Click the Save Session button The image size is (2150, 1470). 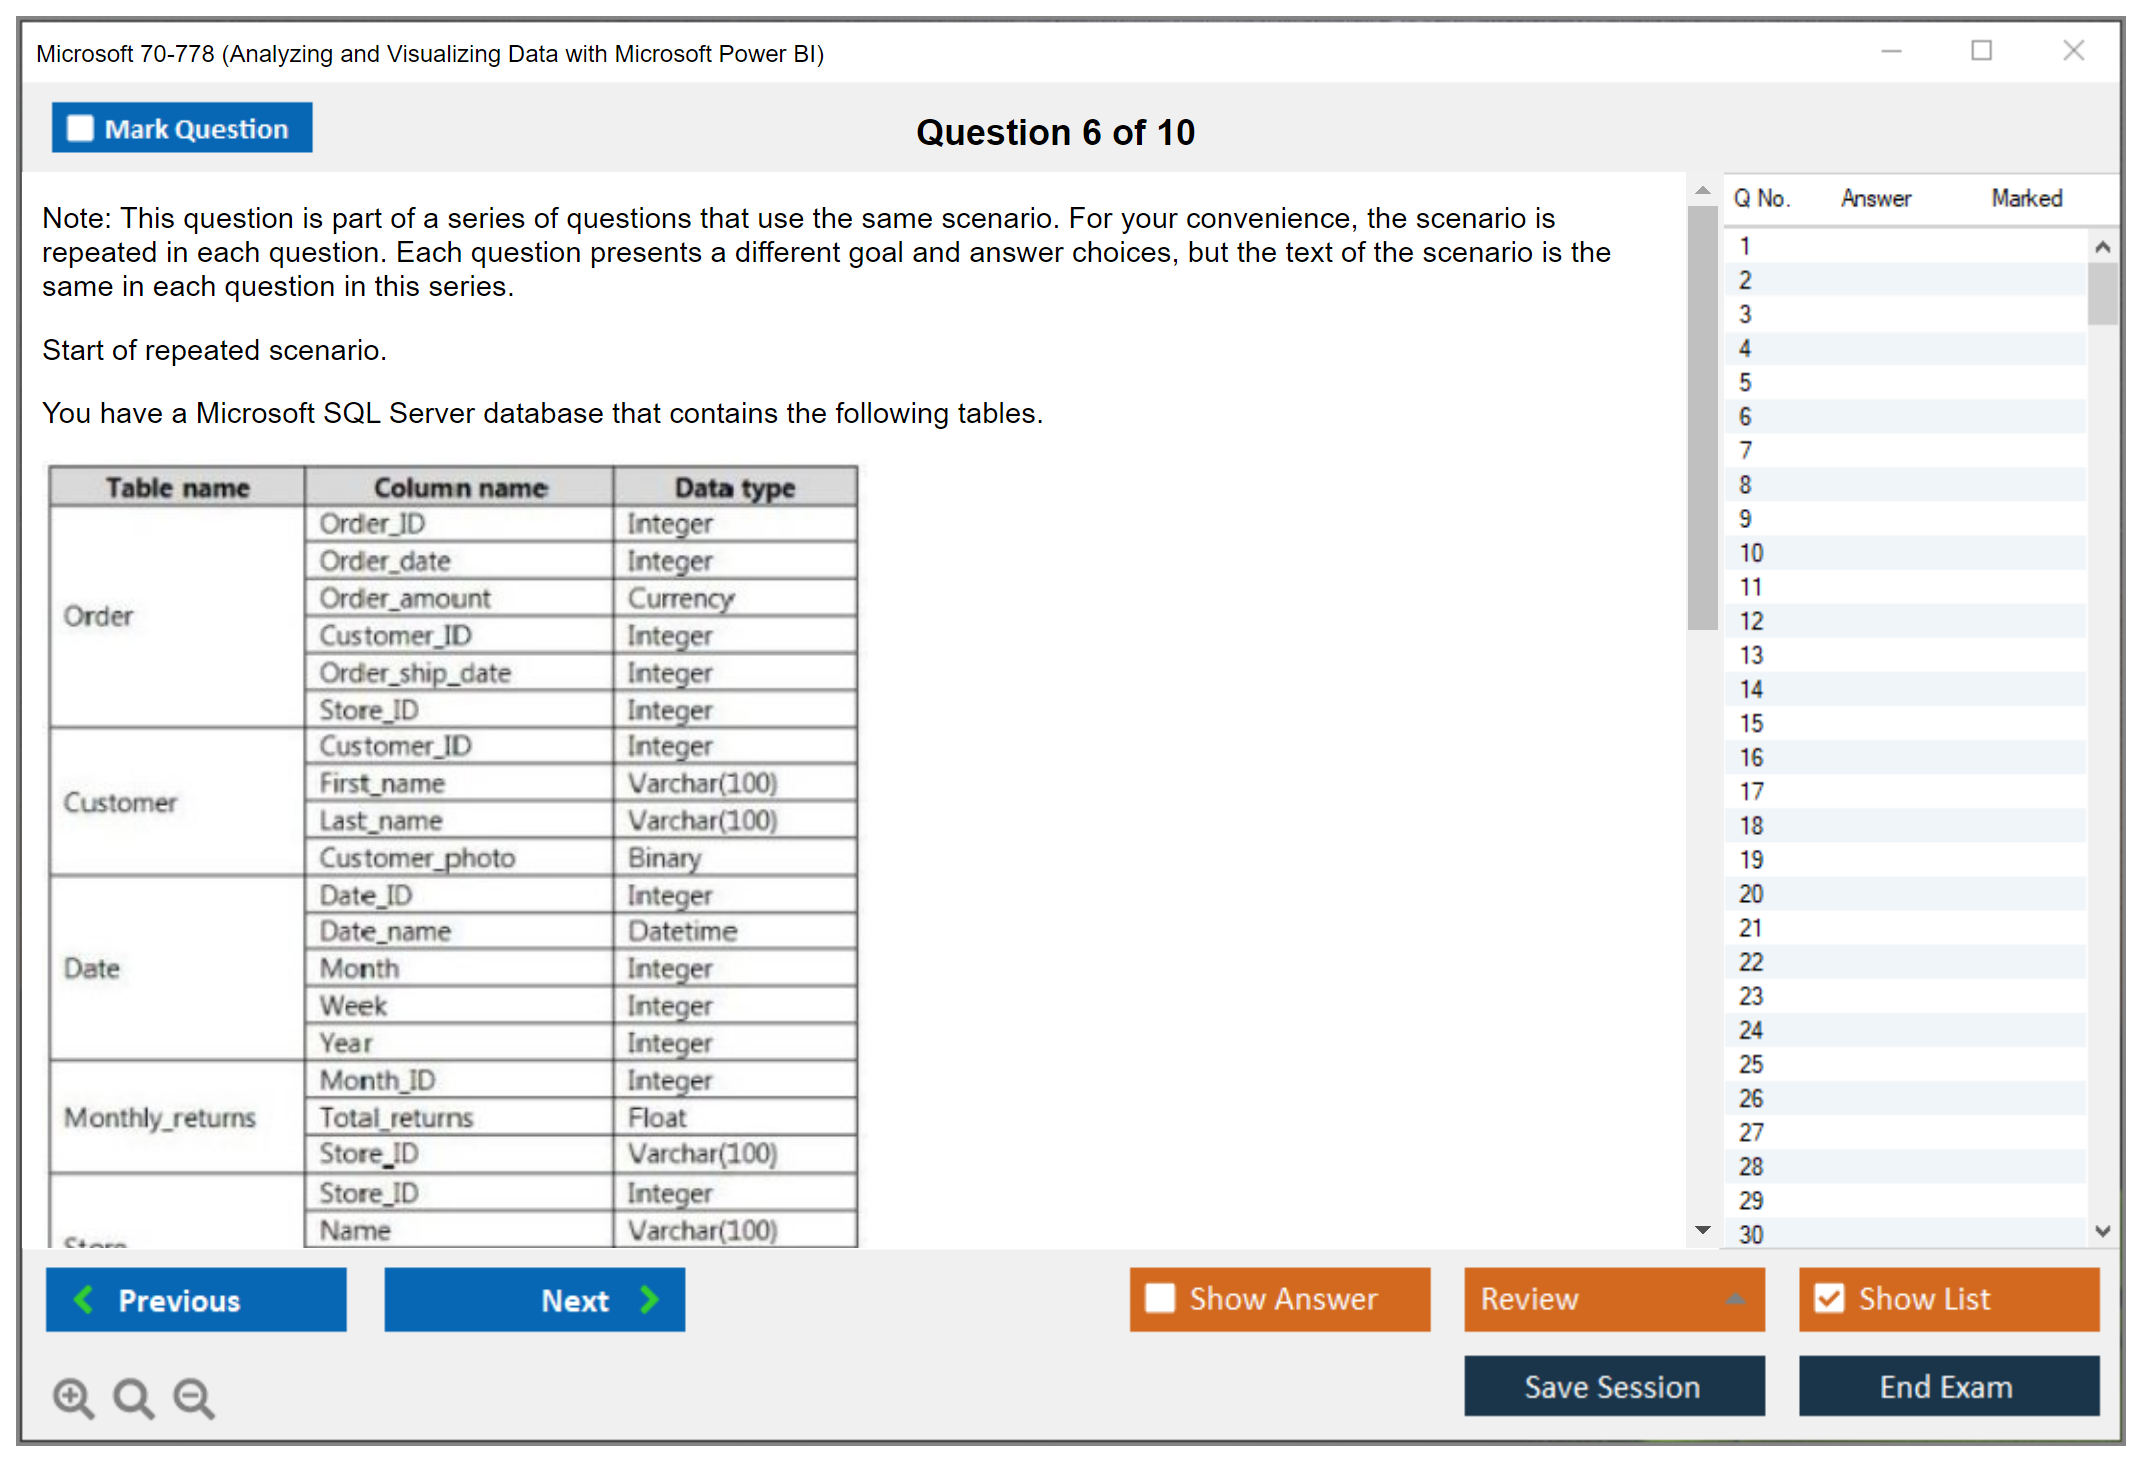1613,1386
